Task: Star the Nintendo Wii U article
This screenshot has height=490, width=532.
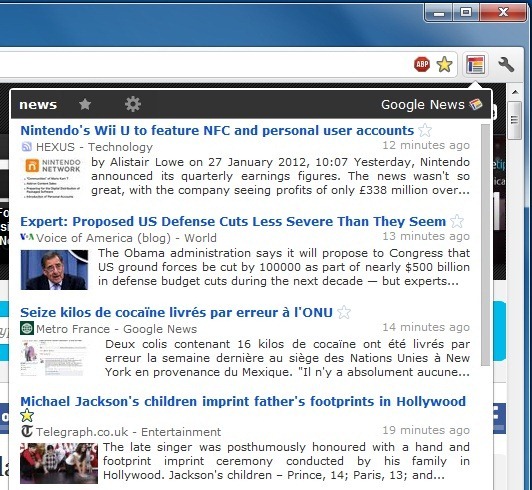Action: pyautogui.click(x=425, y=130)
